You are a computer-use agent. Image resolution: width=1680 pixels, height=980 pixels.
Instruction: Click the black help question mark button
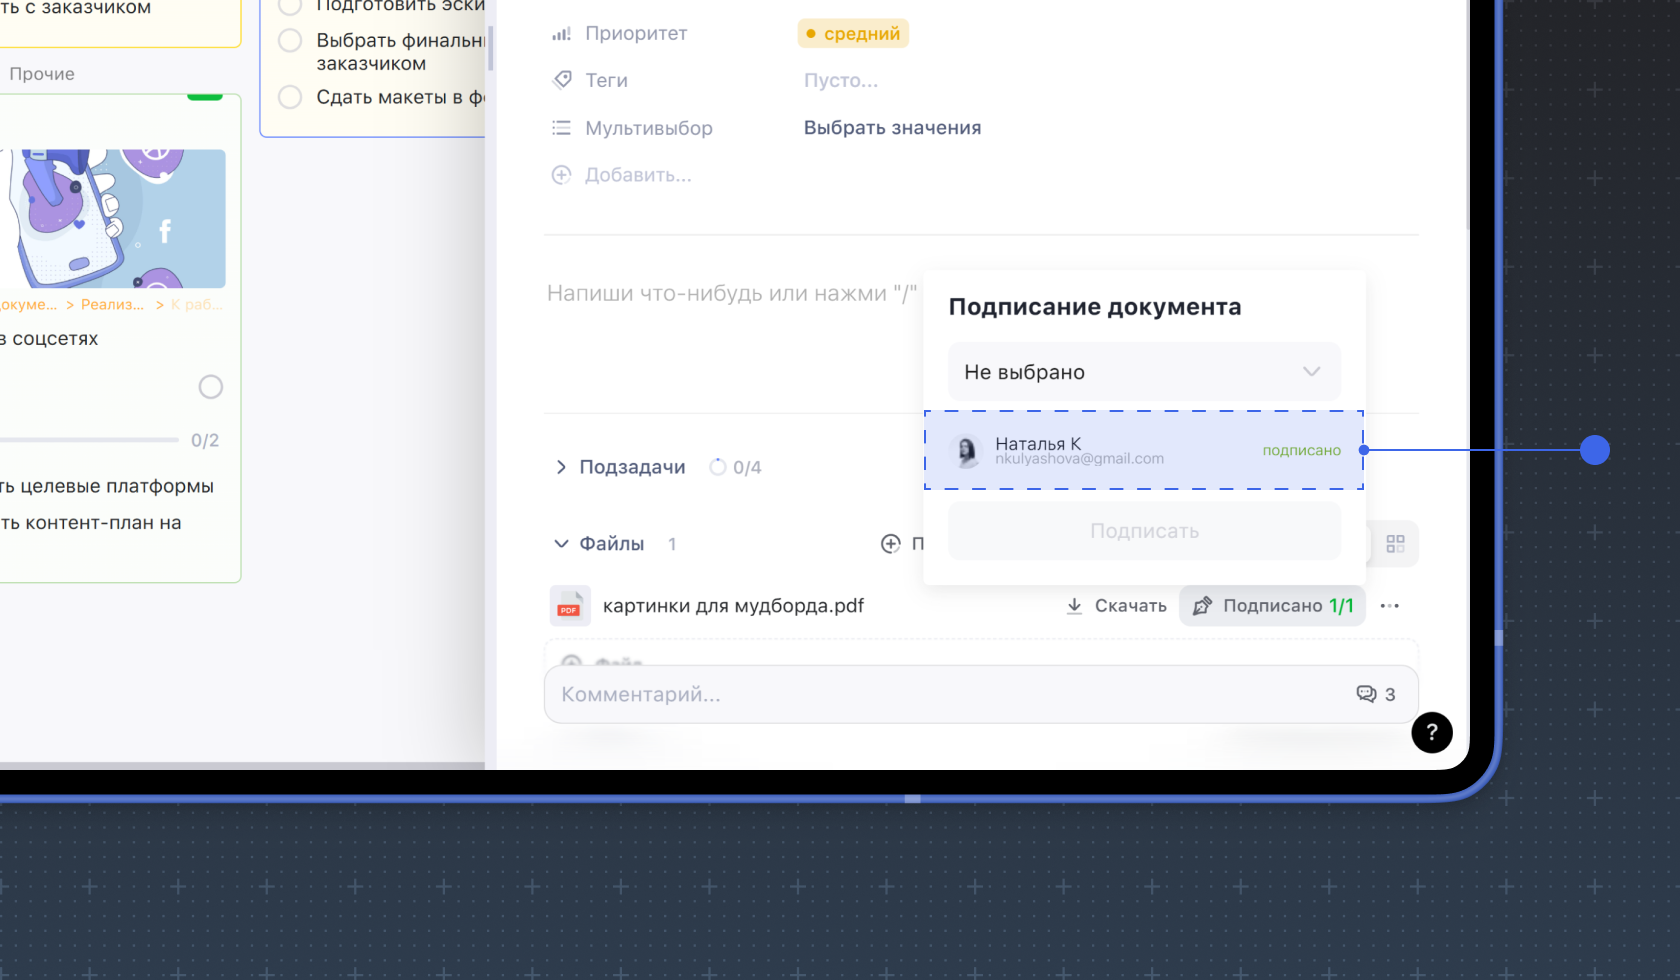(x=1431, y=732)
